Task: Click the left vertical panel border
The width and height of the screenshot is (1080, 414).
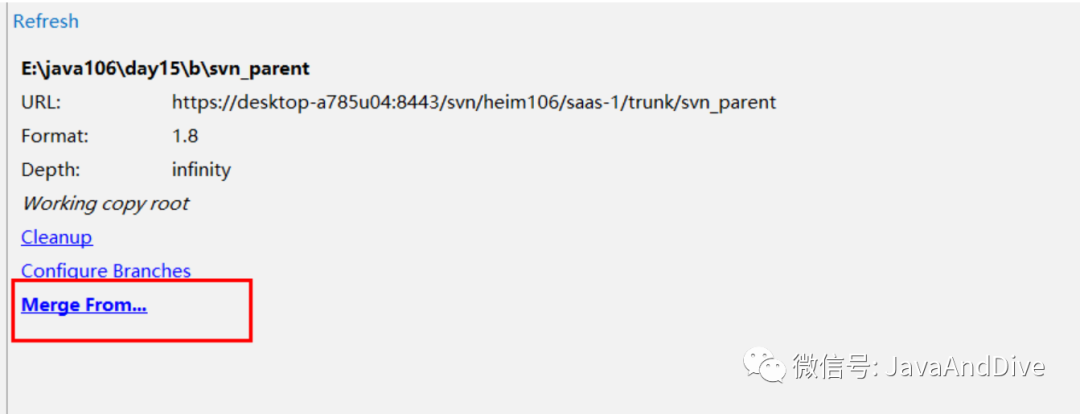Action: click(x=7, y=200)
